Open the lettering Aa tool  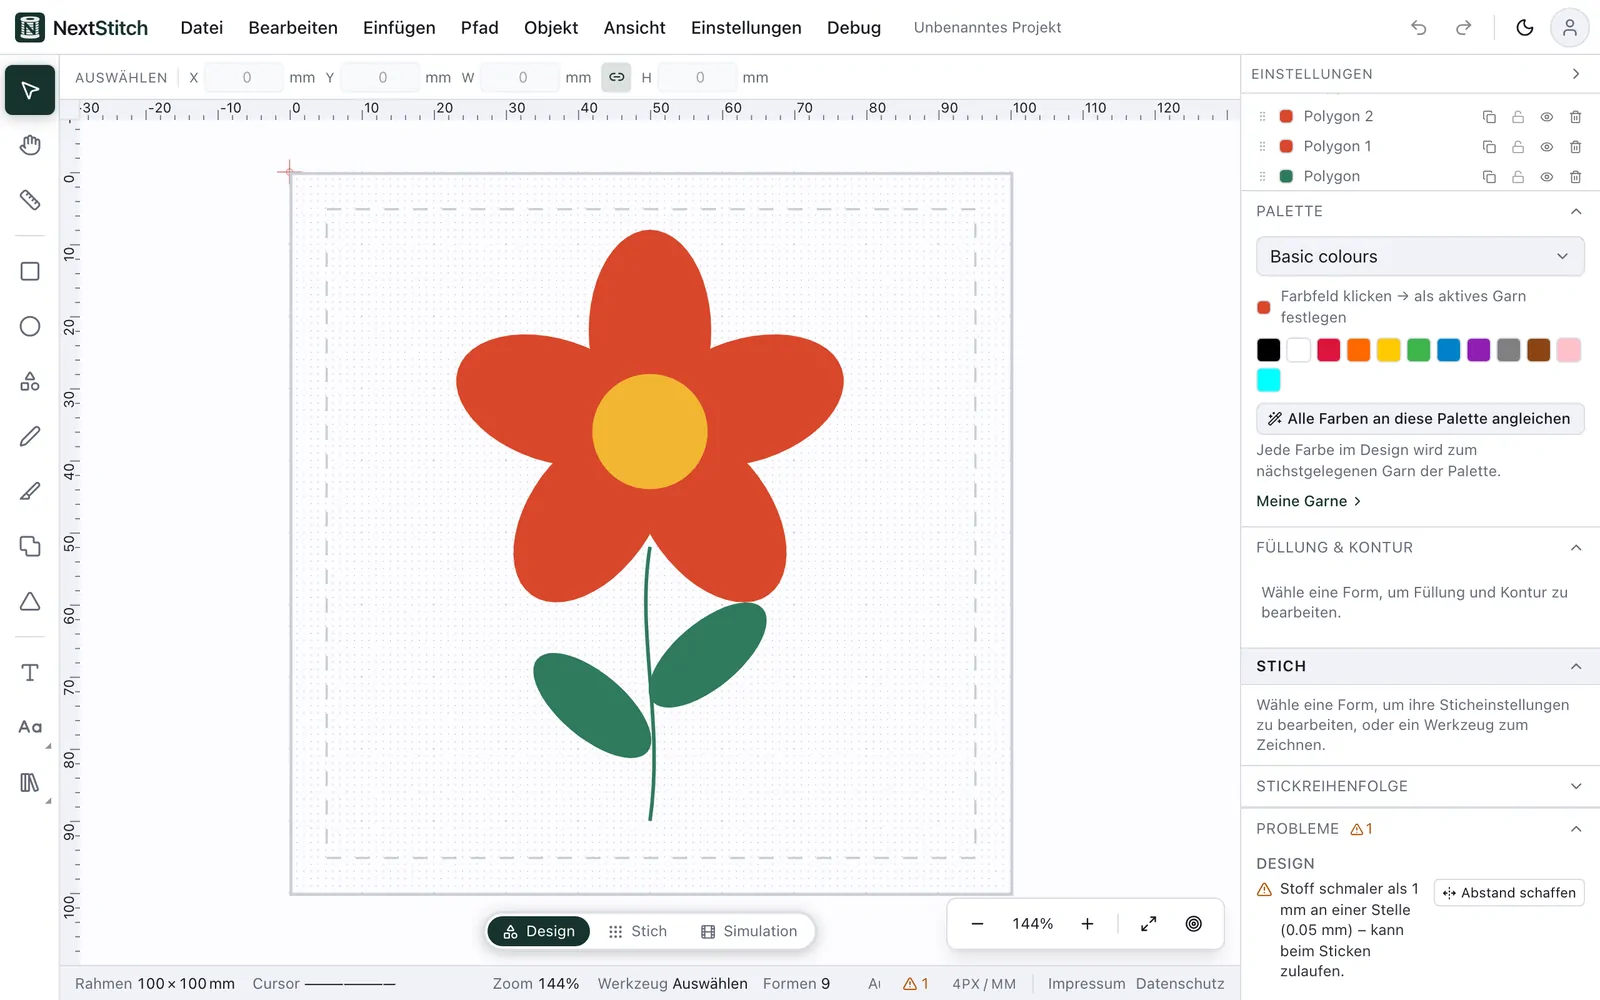[30, 727]
